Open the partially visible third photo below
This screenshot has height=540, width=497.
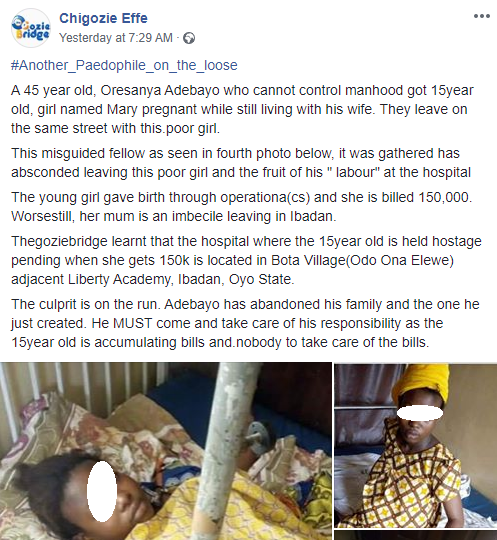[416, 535]
